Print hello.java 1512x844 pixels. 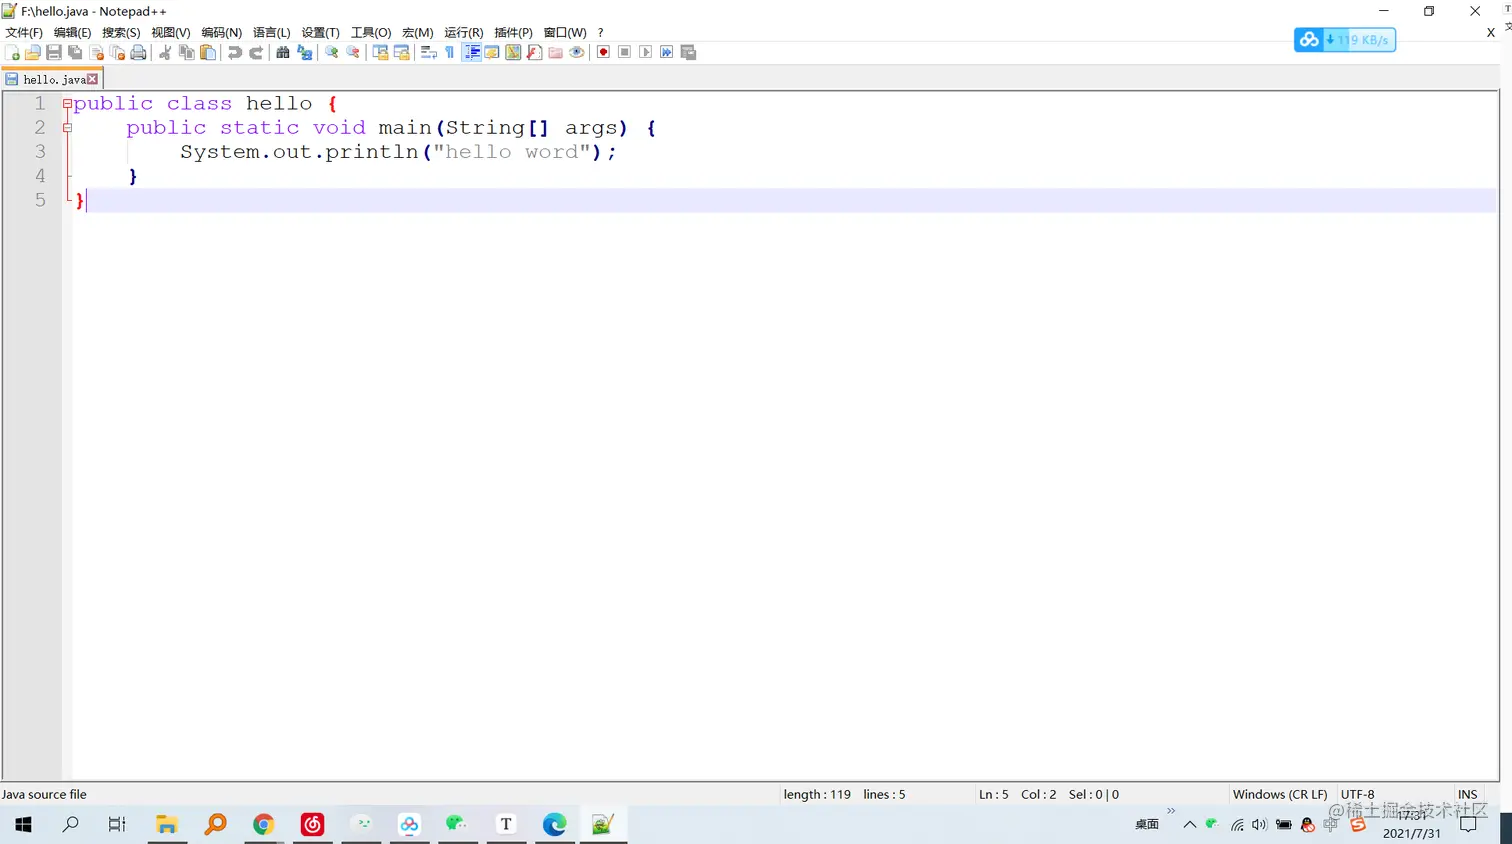tap(139, 52)
